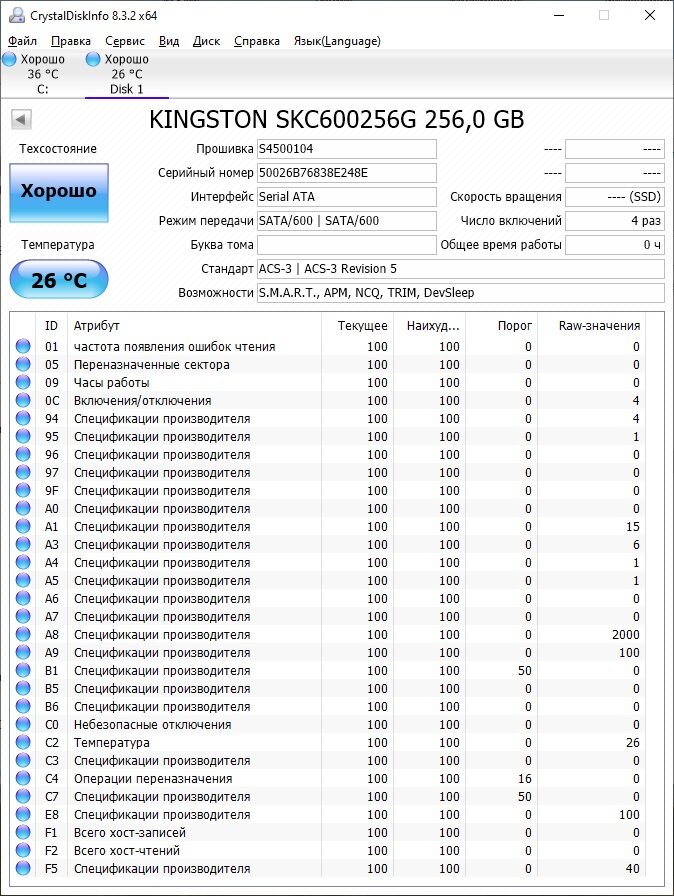Click the raw value 2000 in row A8
674x896 pixels.
625,634
